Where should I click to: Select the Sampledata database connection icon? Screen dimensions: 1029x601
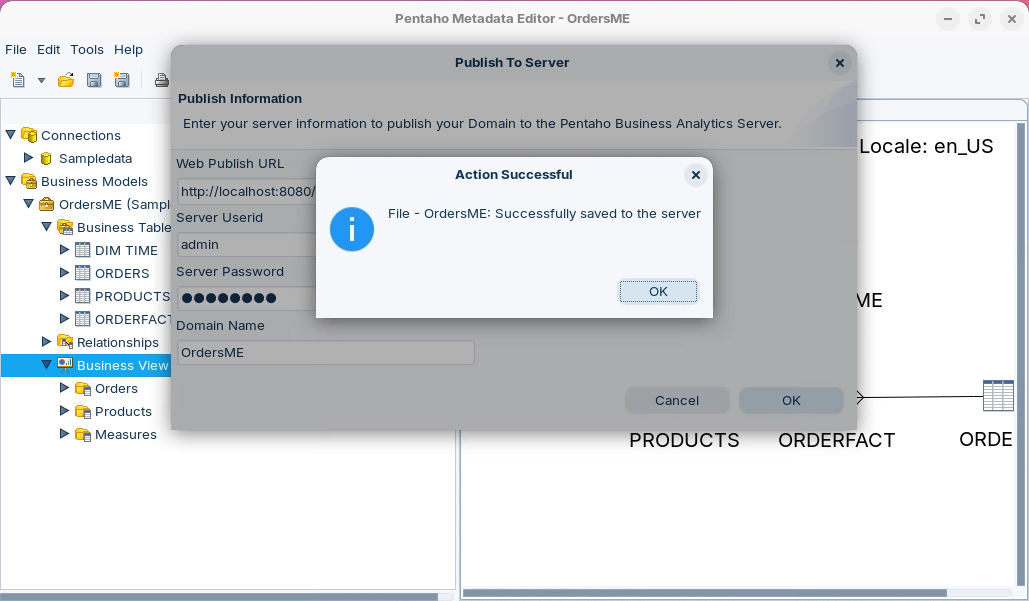46,158
